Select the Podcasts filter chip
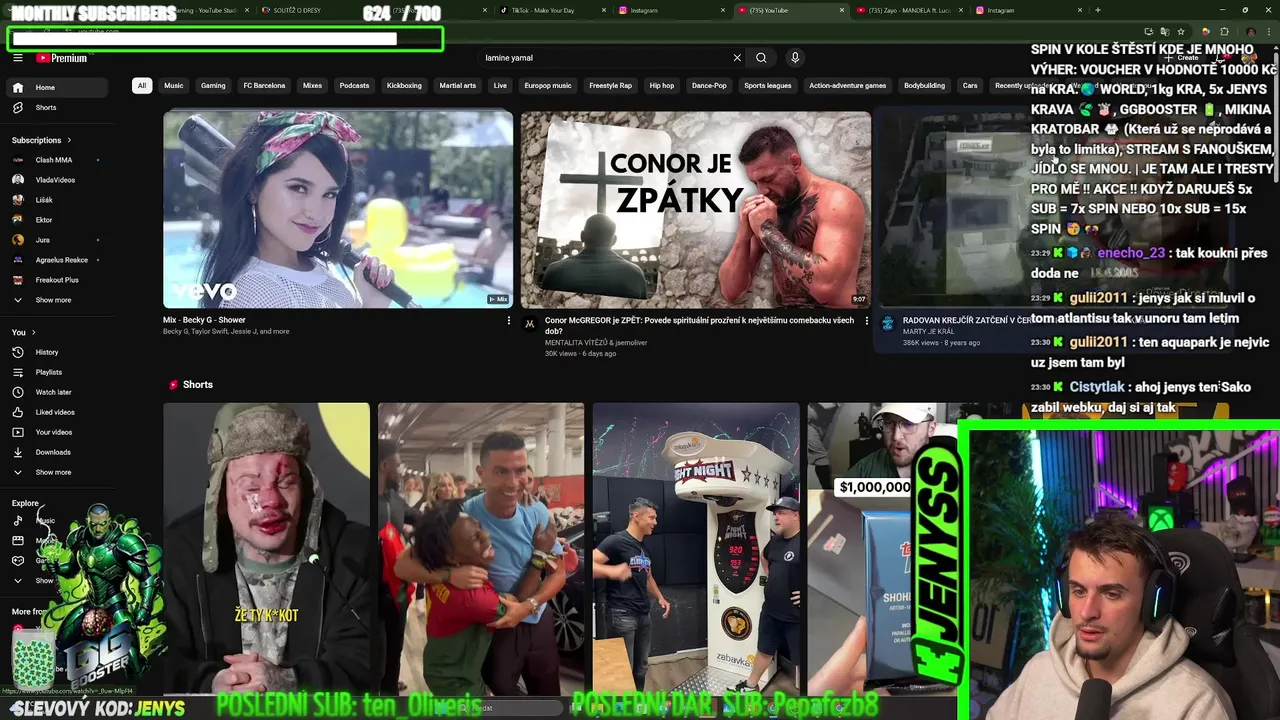This screenshot has height=720, width=1280. (354, 86)
